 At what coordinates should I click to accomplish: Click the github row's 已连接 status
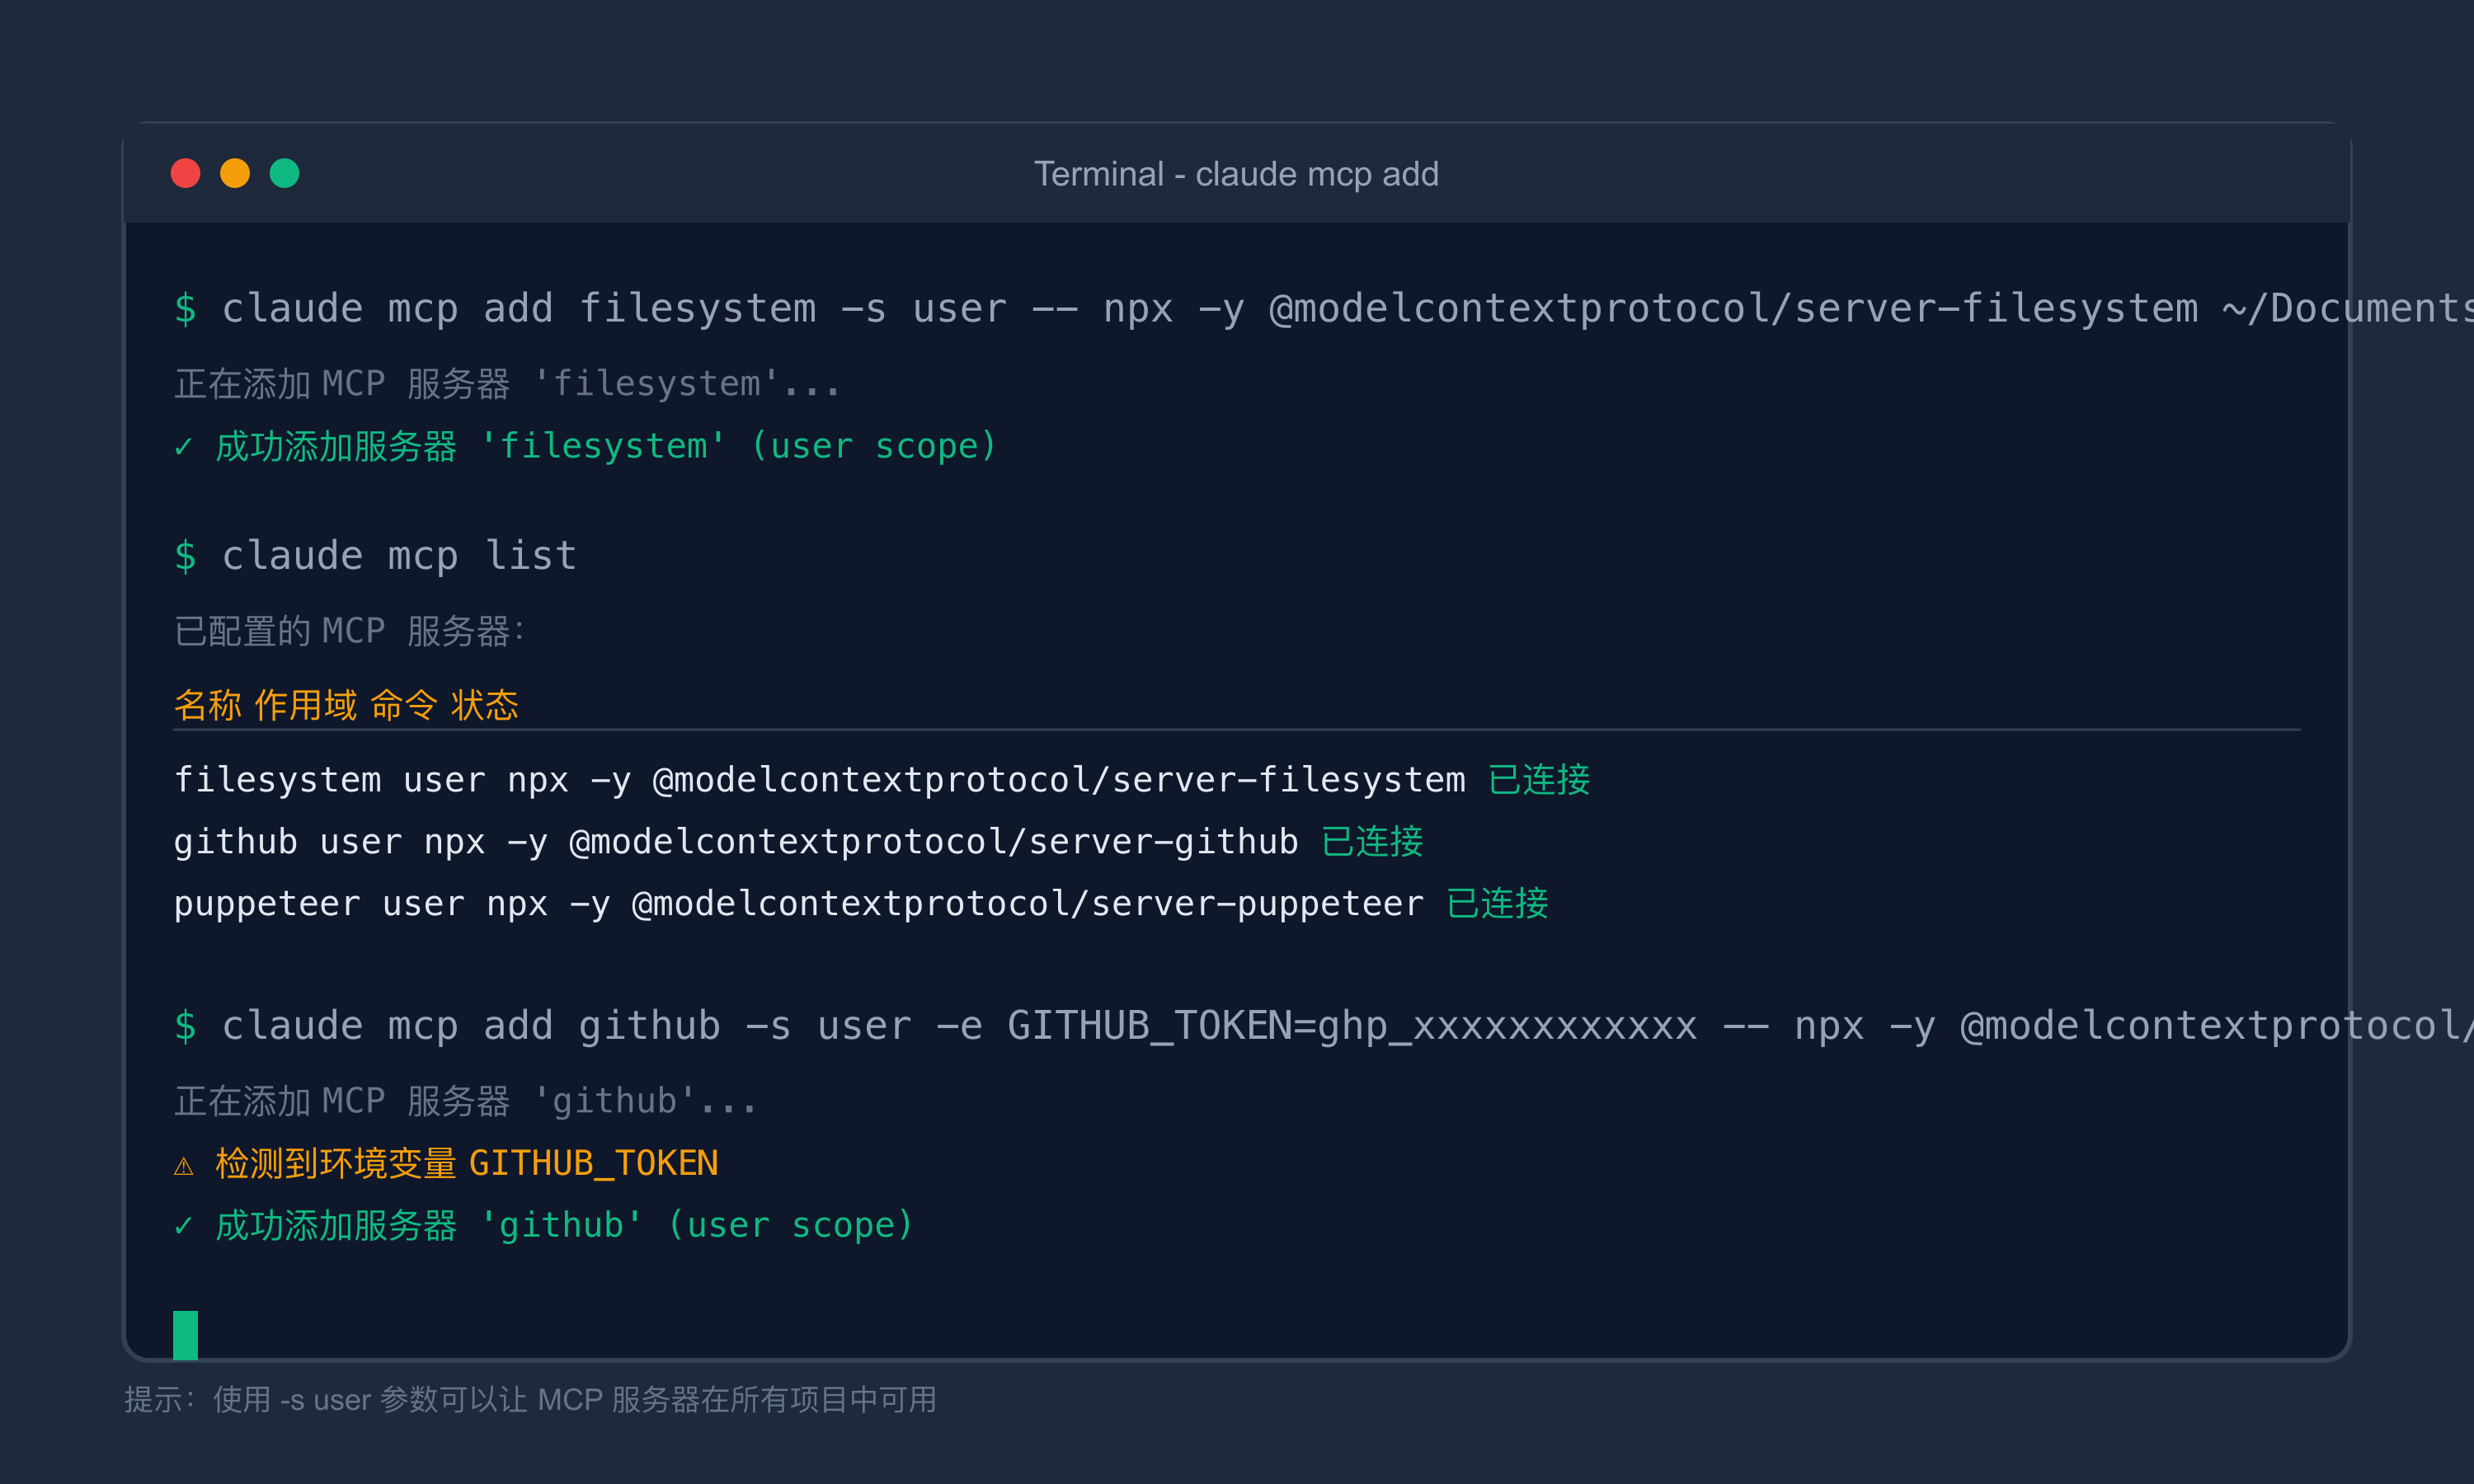pyautogui.click(x=1372, y=842)
